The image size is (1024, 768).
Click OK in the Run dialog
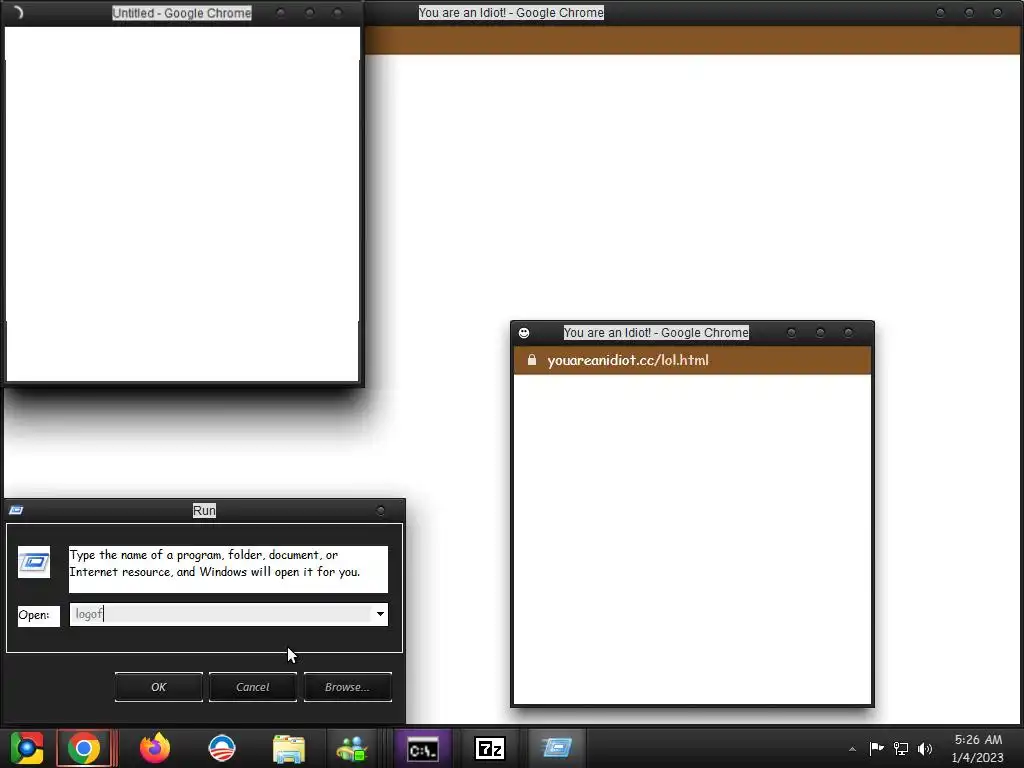tap(159, 687)
